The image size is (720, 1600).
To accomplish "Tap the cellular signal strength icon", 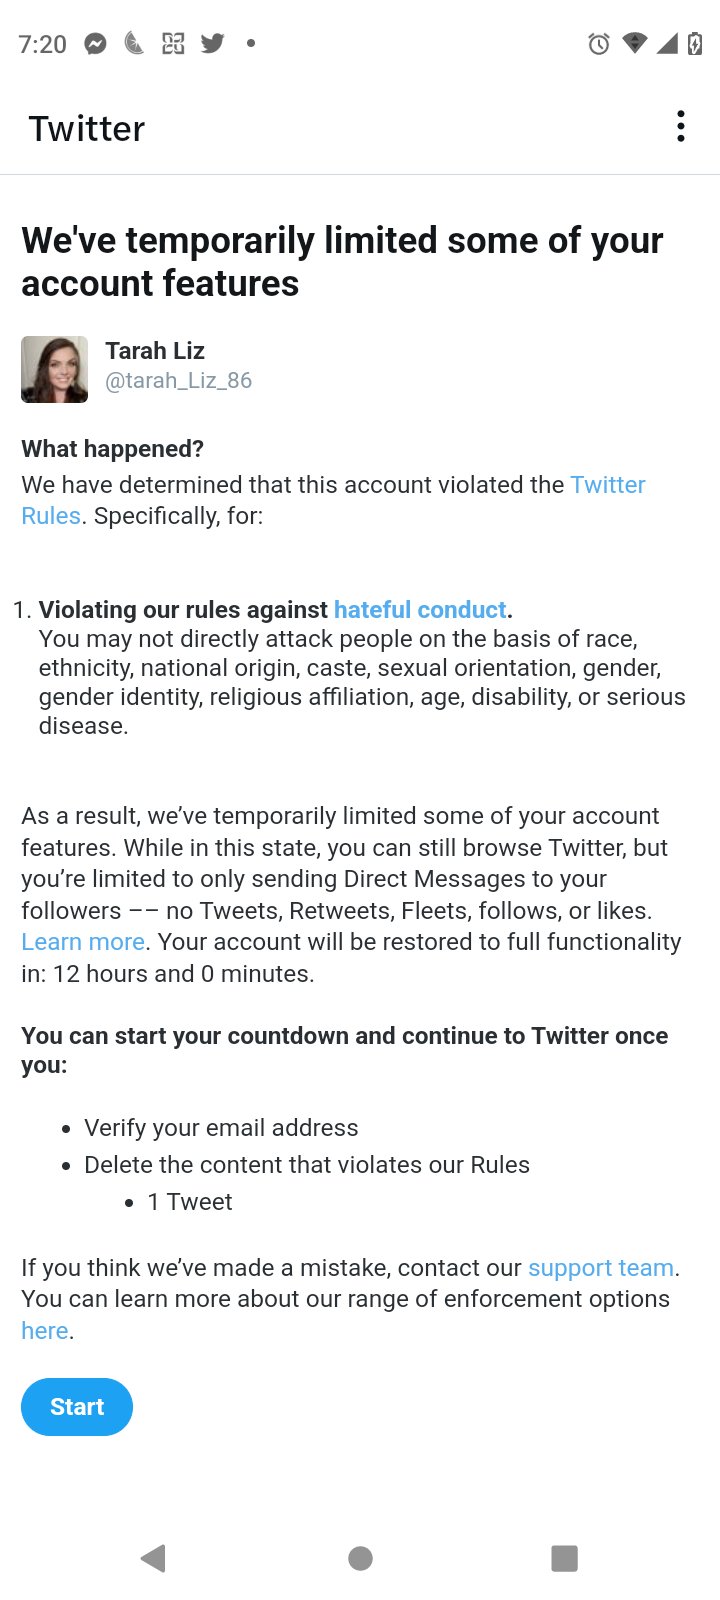I will (667, 43).
